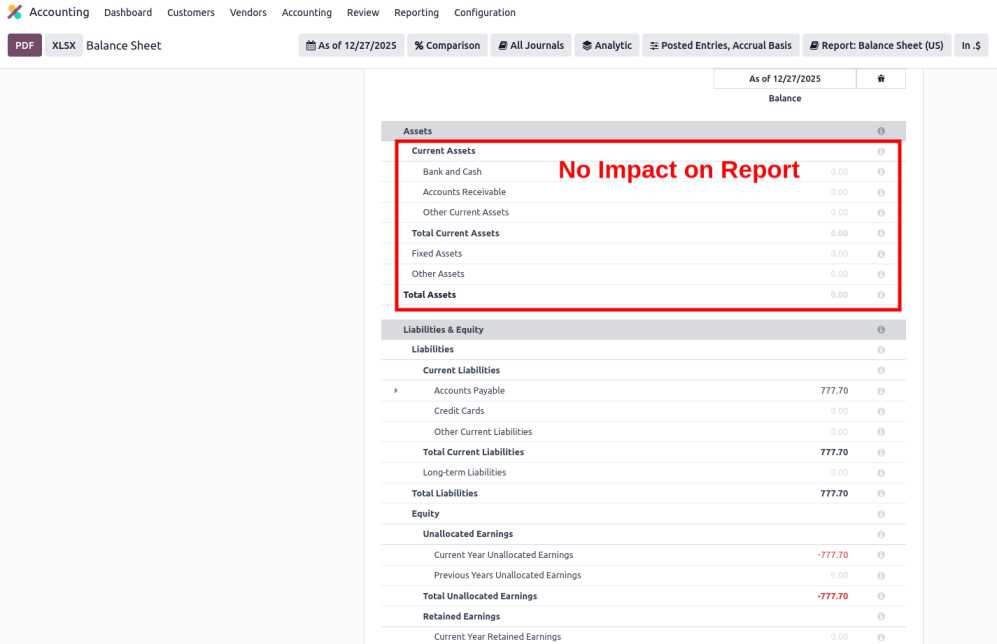Click info icon next to Total Liabilities
Image resolution: width=997 pixels, height=644 pixels.
point(881,493)
